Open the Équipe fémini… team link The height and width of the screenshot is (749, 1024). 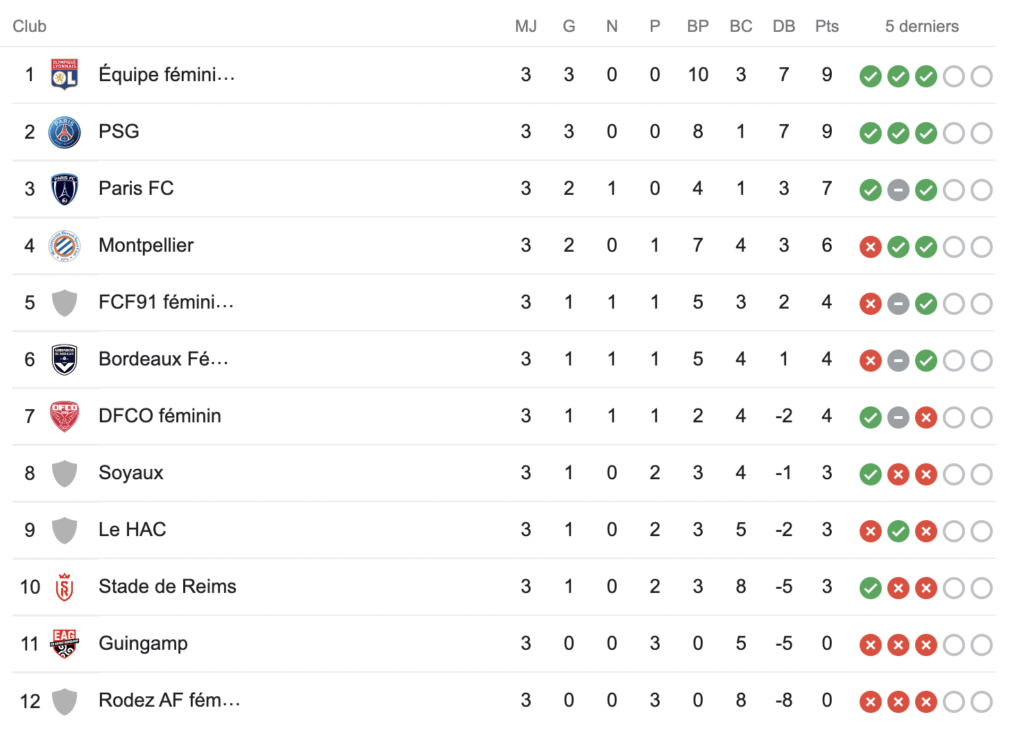pyautogui.click(x=167, y=74)
